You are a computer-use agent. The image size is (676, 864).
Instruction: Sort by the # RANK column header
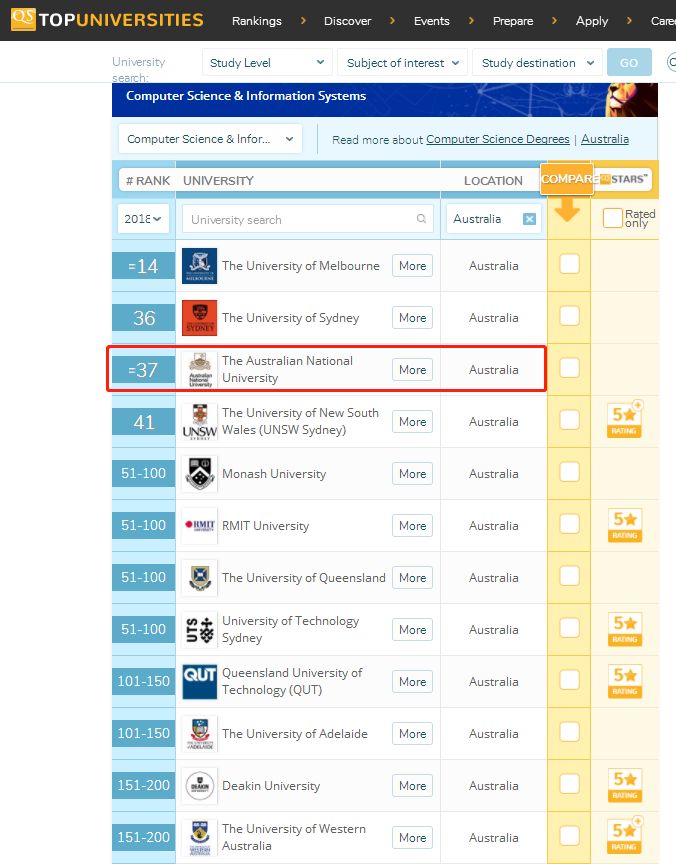pyautogui.click(x=148, y=181)
